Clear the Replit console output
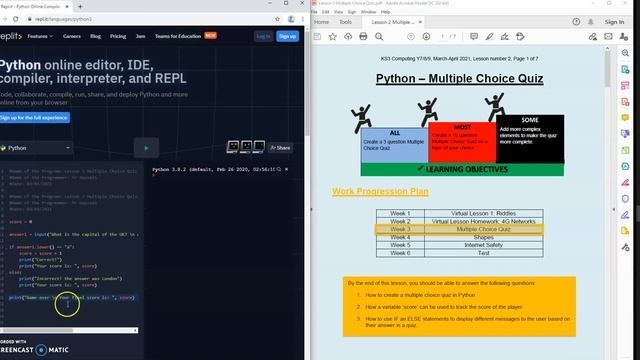 click(286, 169)
